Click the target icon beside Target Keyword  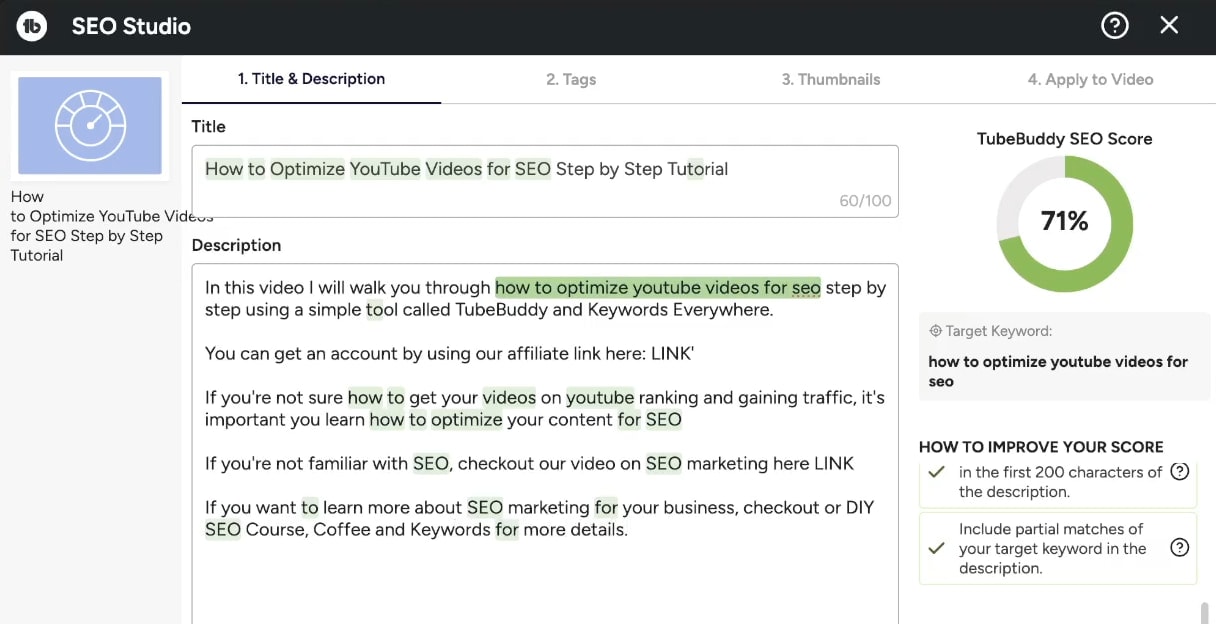click(935, 331)
